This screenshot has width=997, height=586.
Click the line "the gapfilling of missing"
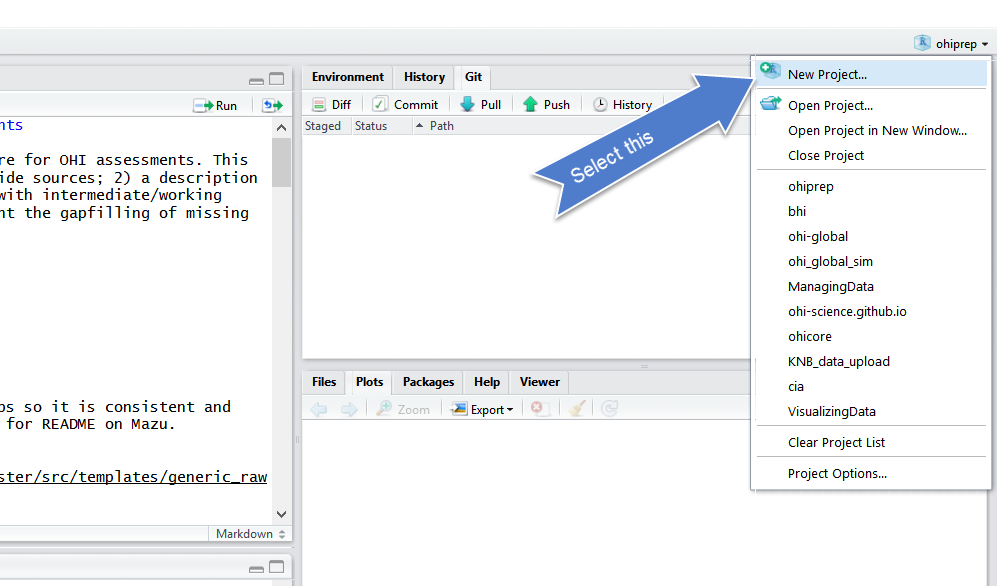125,213
